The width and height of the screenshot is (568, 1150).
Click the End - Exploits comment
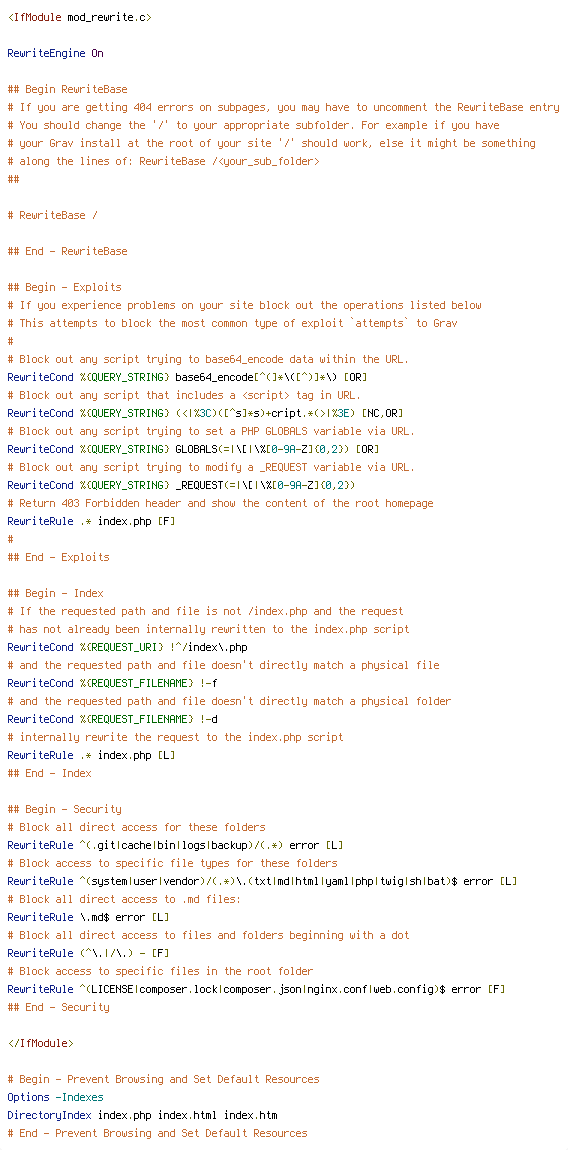click(59, 557)
